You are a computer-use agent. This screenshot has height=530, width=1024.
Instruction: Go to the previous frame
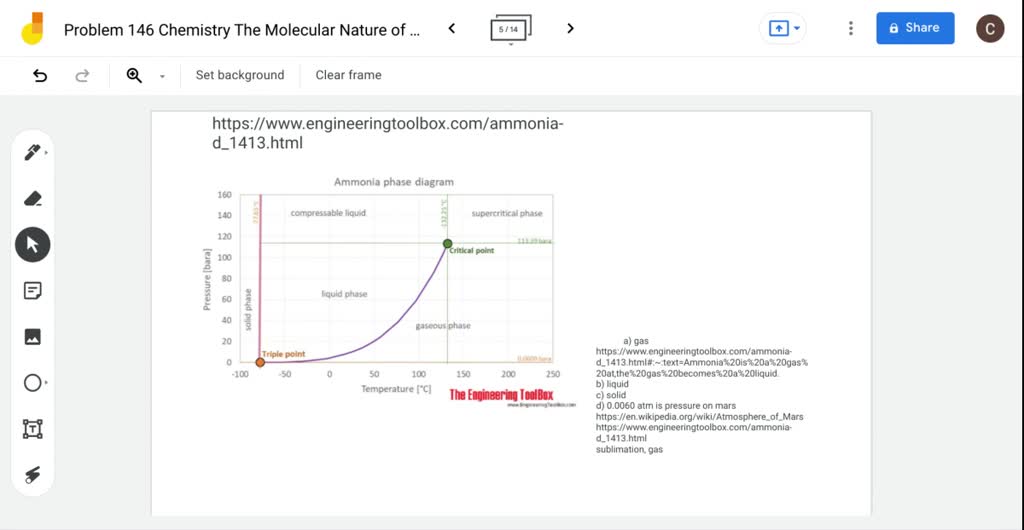coord(452,28)
